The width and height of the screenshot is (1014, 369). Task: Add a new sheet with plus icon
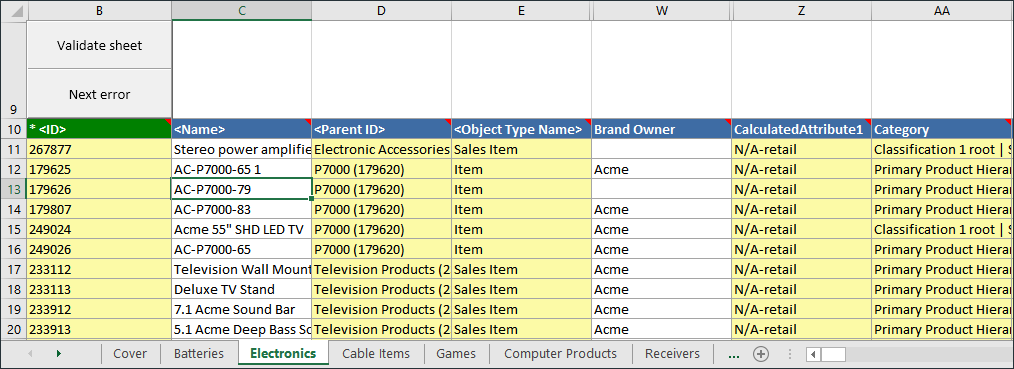point(761,353)
